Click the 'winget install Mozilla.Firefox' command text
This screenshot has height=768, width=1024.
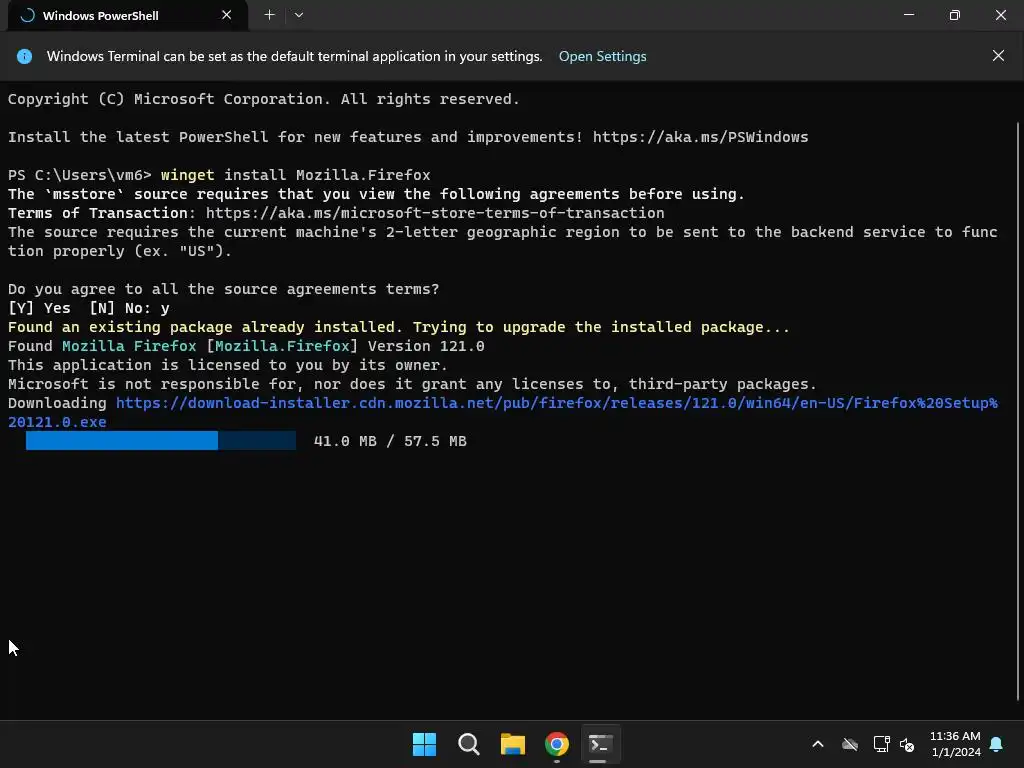point(296,175)
